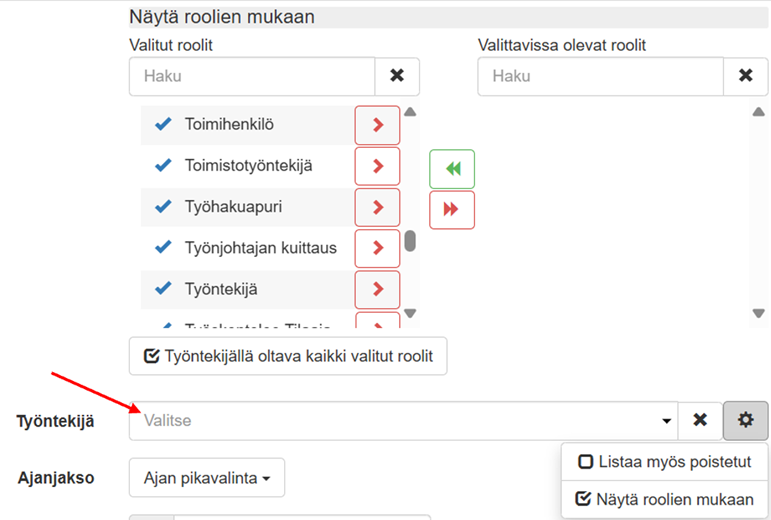Clear the Työntekijä selection with X
This screenshot has width=771, height=520.
(700, 421)
